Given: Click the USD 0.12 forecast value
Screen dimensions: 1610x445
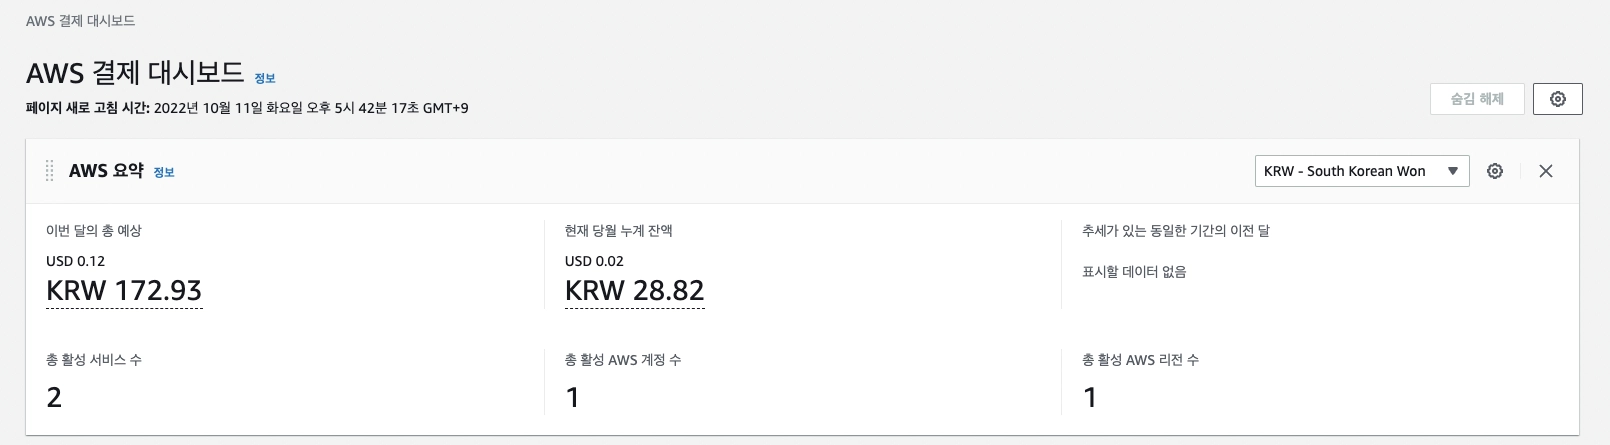Looking at the screenshot, I should tap(75, 261).
